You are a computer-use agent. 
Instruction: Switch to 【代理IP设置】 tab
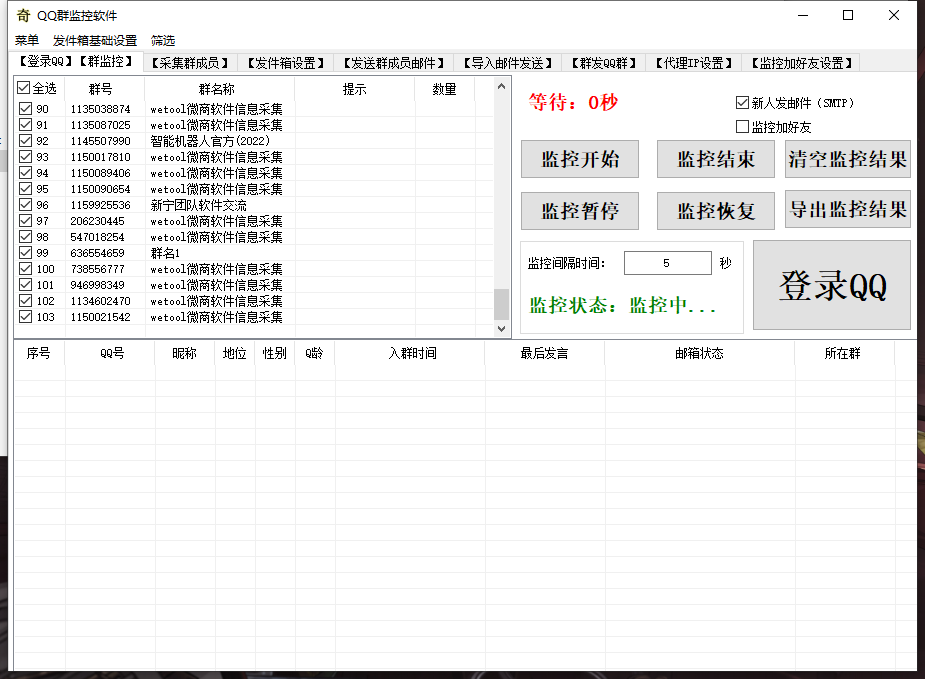(694, 63)
